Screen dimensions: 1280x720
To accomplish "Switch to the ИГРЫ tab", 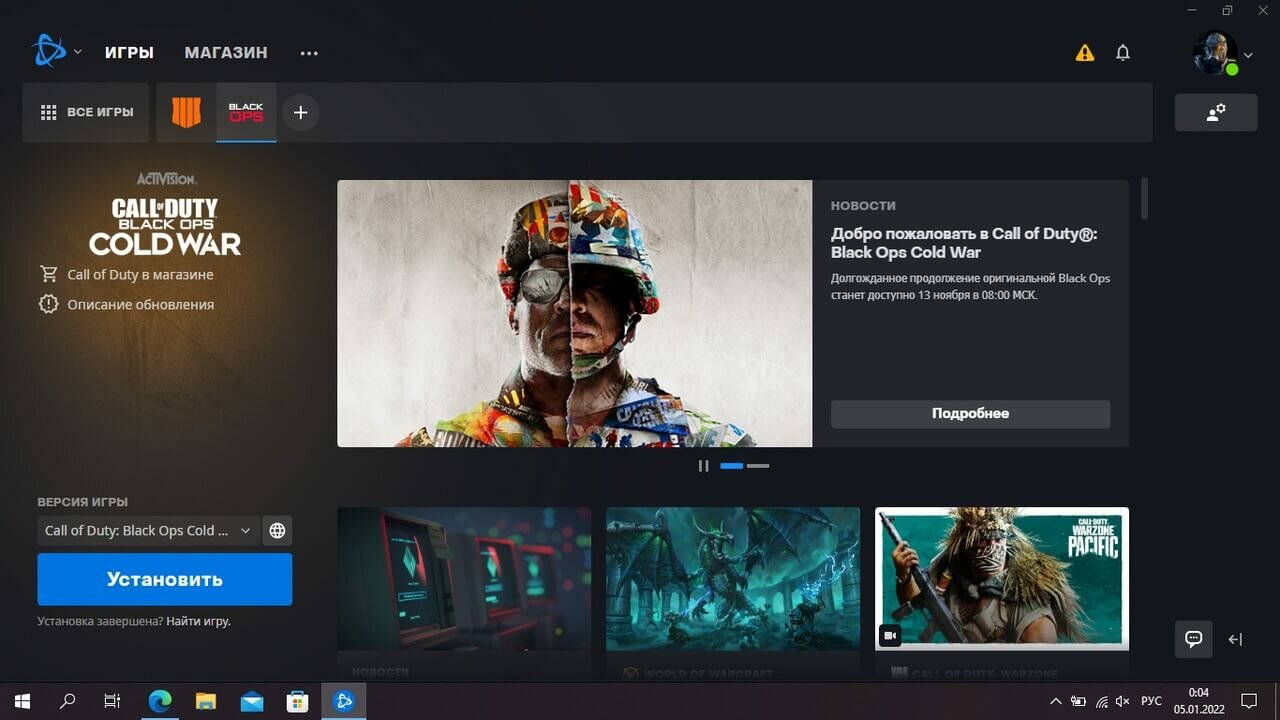I will click(129, 52).
